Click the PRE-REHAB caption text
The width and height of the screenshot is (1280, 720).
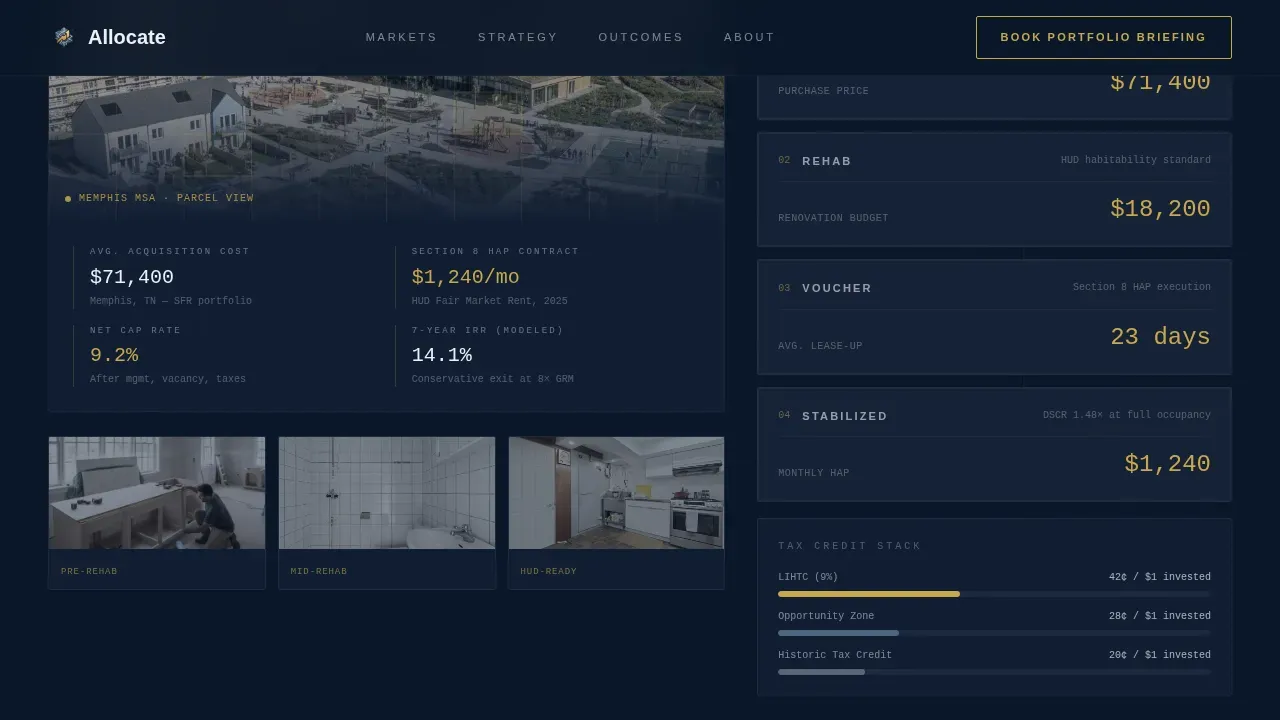click(x=89, y=572)
